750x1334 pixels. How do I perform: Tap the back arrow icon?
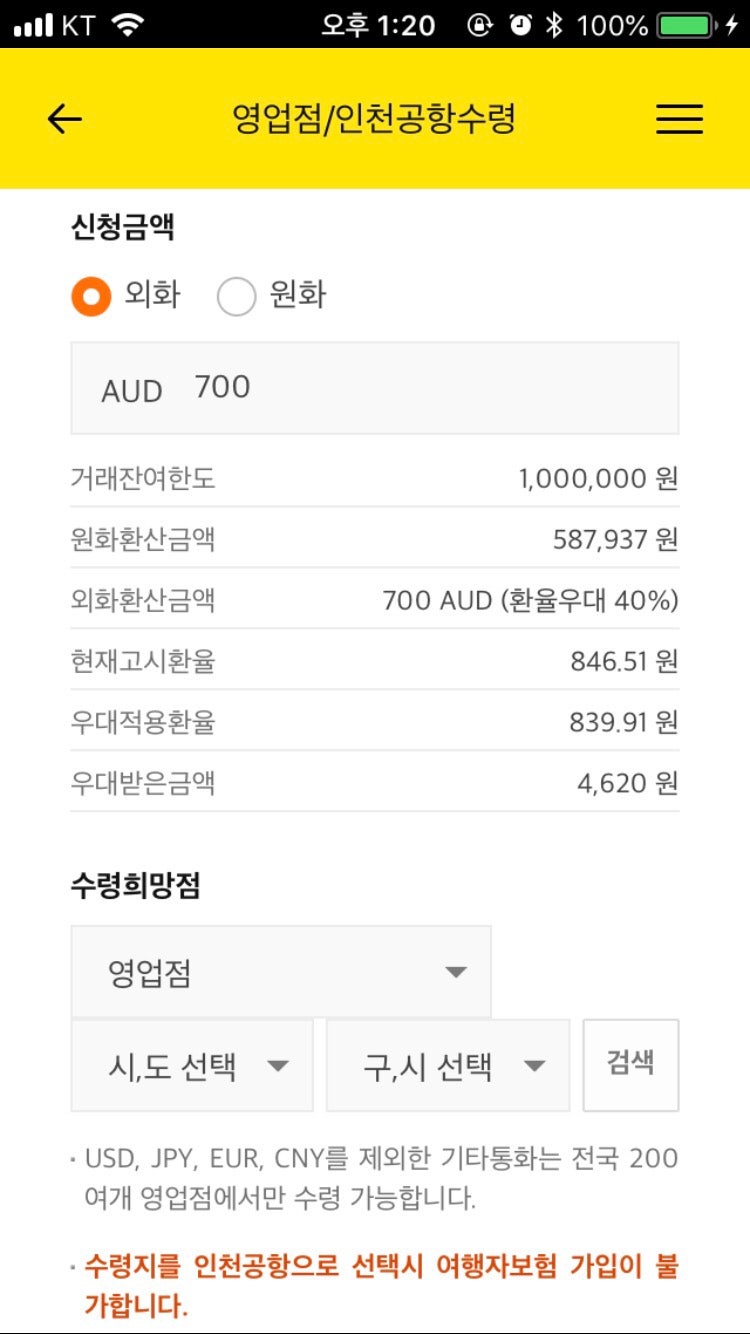(64, 120)
